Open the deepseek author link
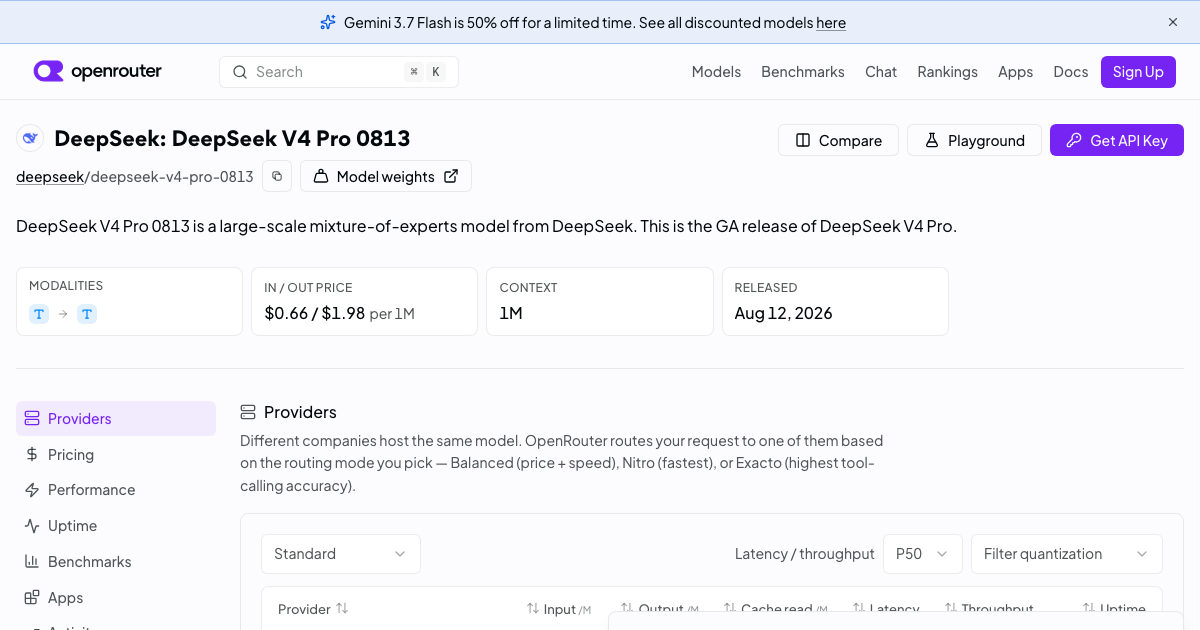1200x630 pixels. pos(49,177)
